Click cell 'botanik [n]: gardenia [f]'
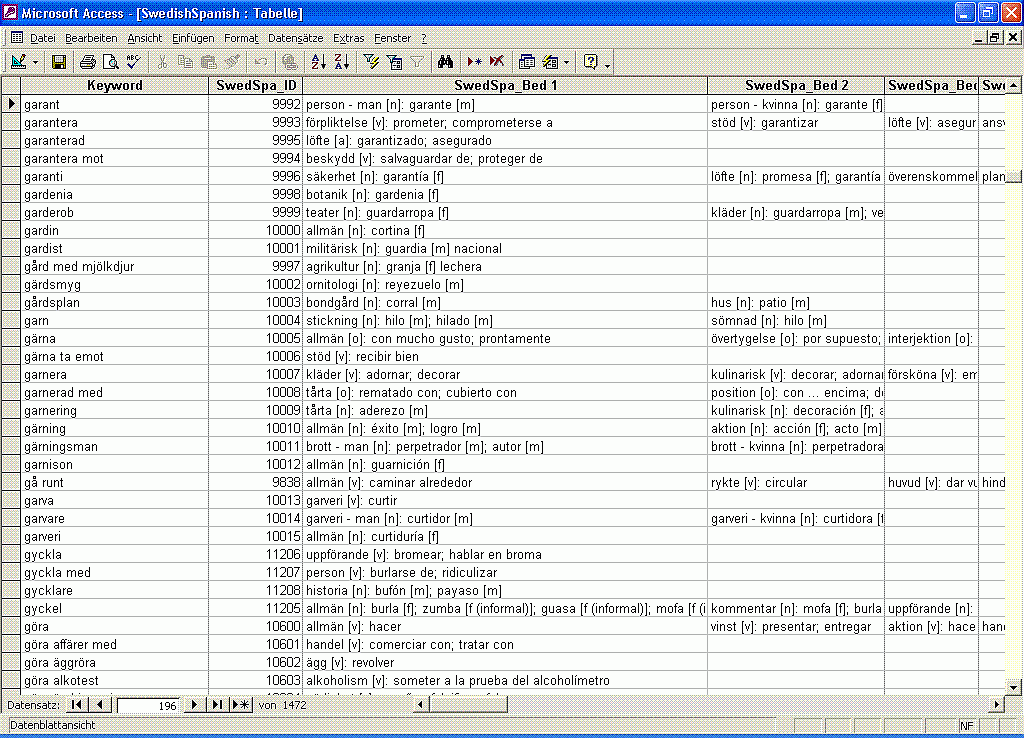This screenshot has width=1024, height=738. click(x=505, y=194)
